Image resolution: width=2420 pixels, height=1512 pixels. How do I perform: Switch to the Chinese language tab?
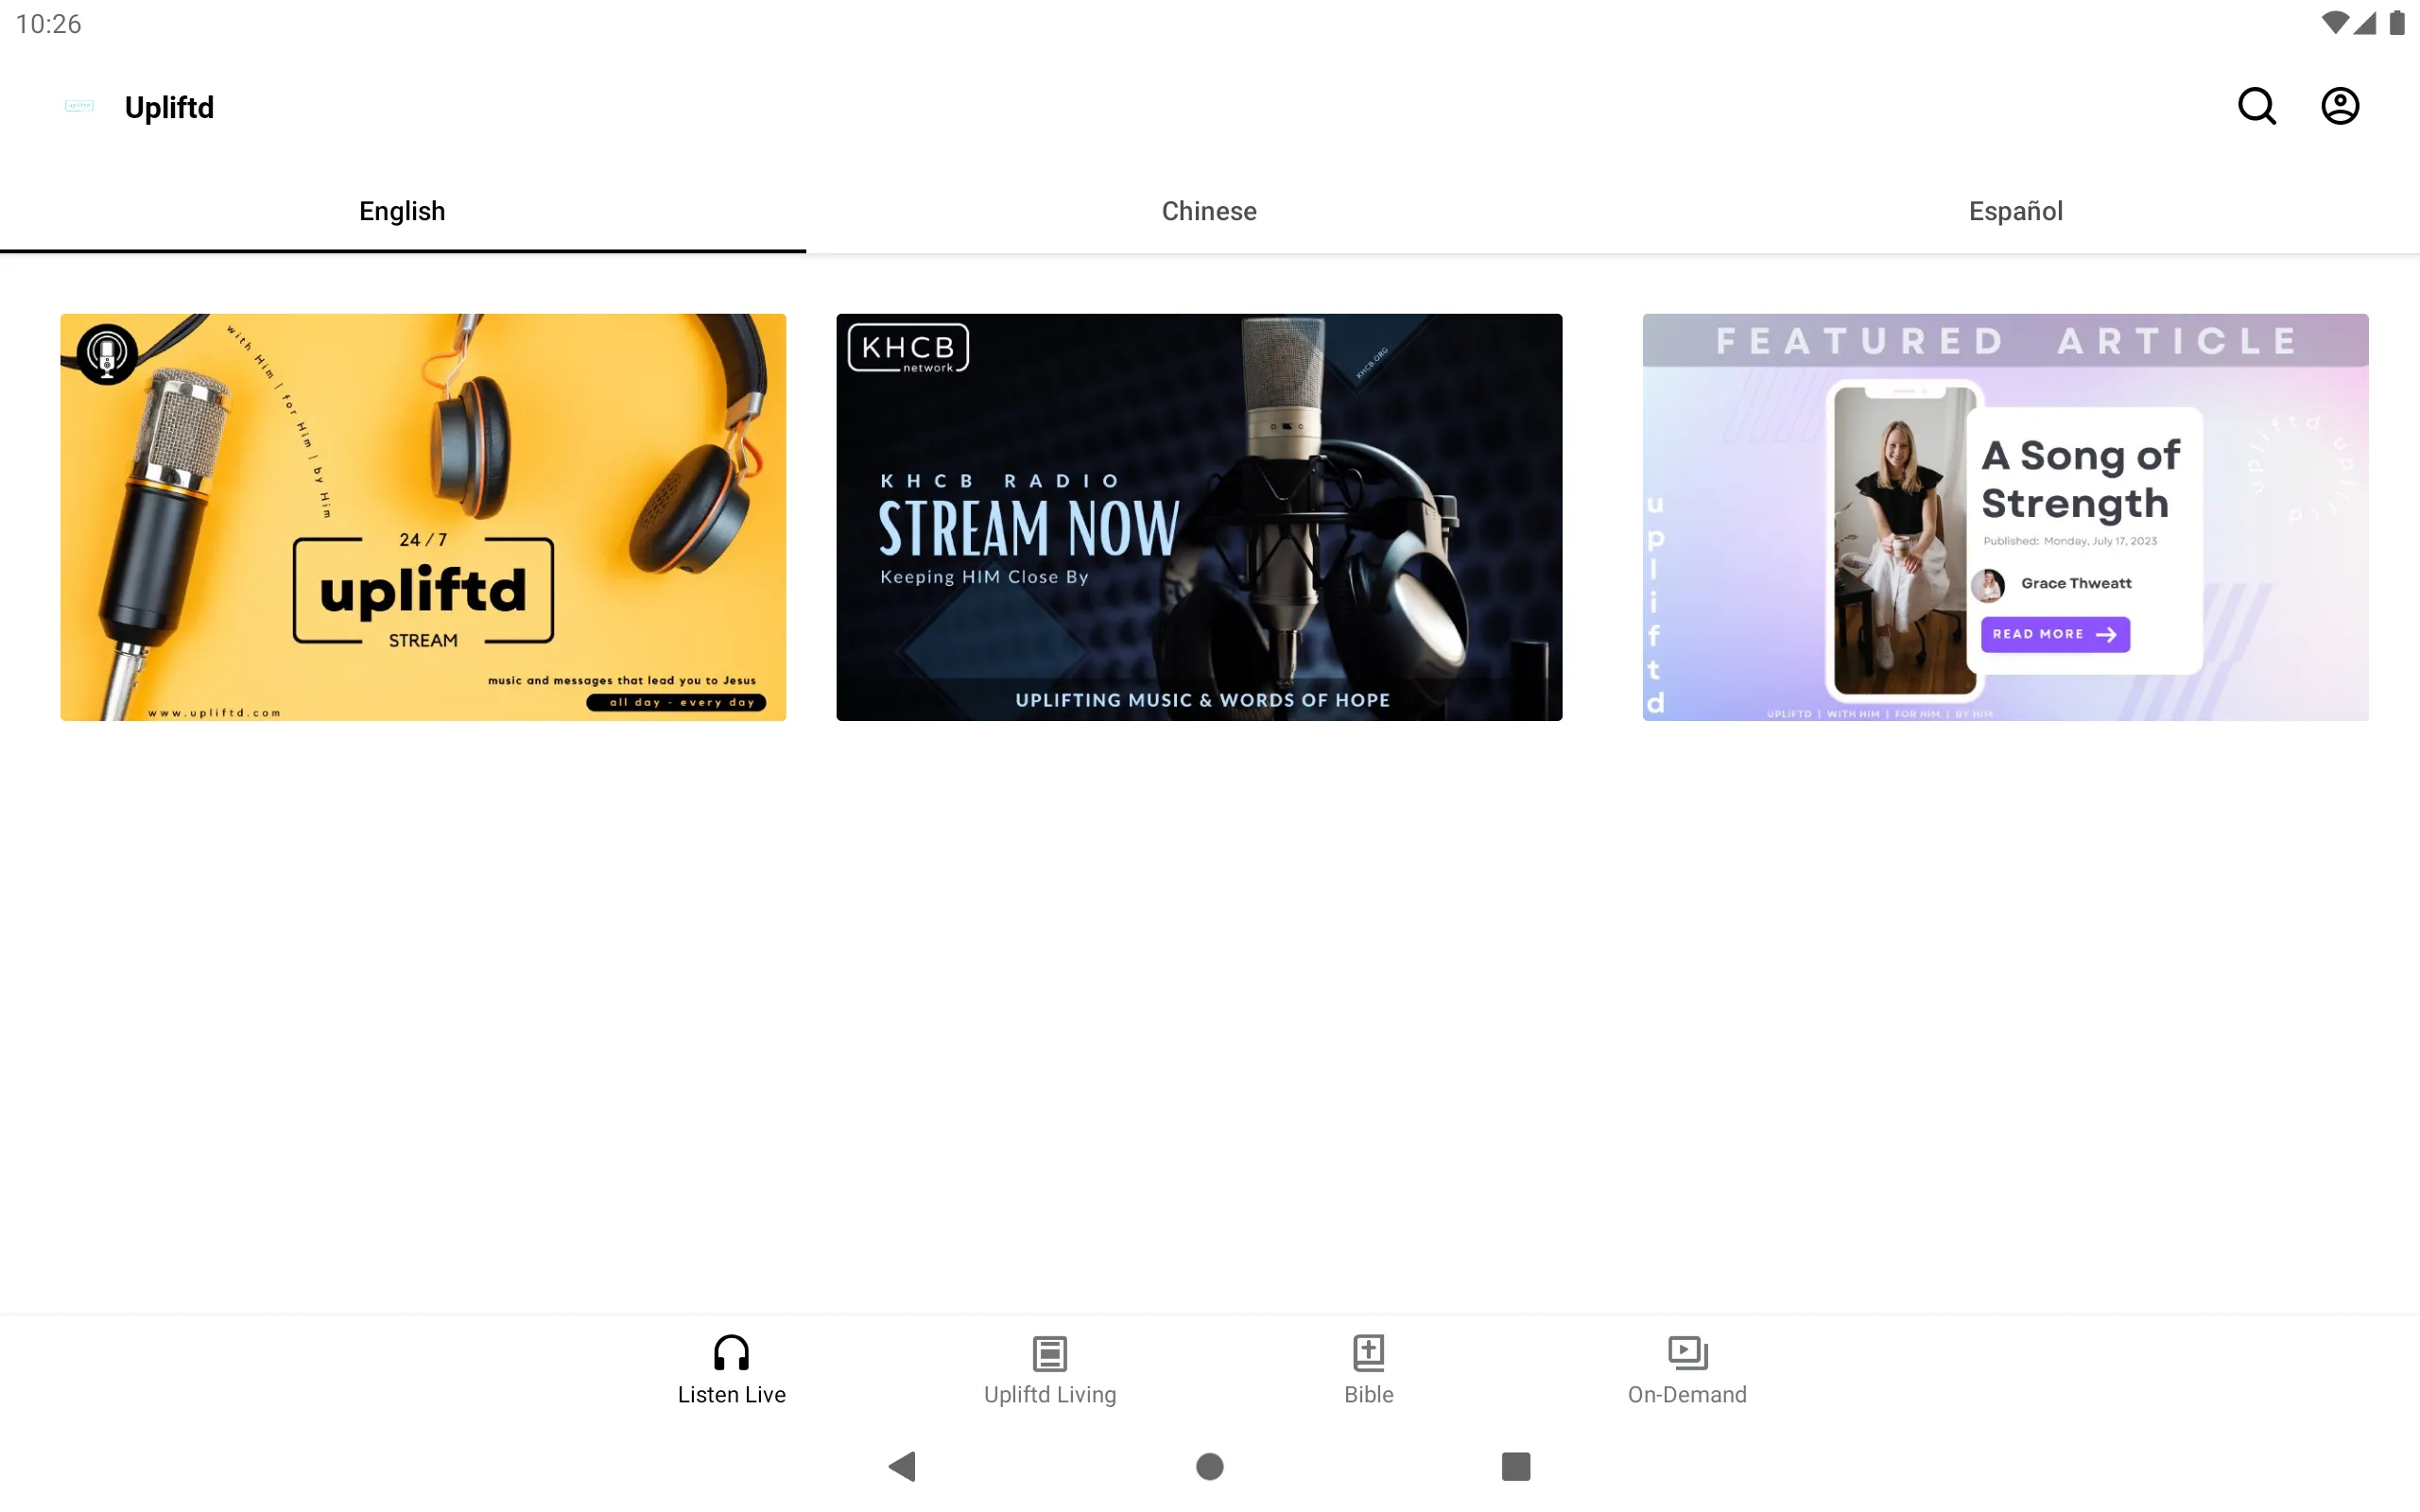[1209, 211]
